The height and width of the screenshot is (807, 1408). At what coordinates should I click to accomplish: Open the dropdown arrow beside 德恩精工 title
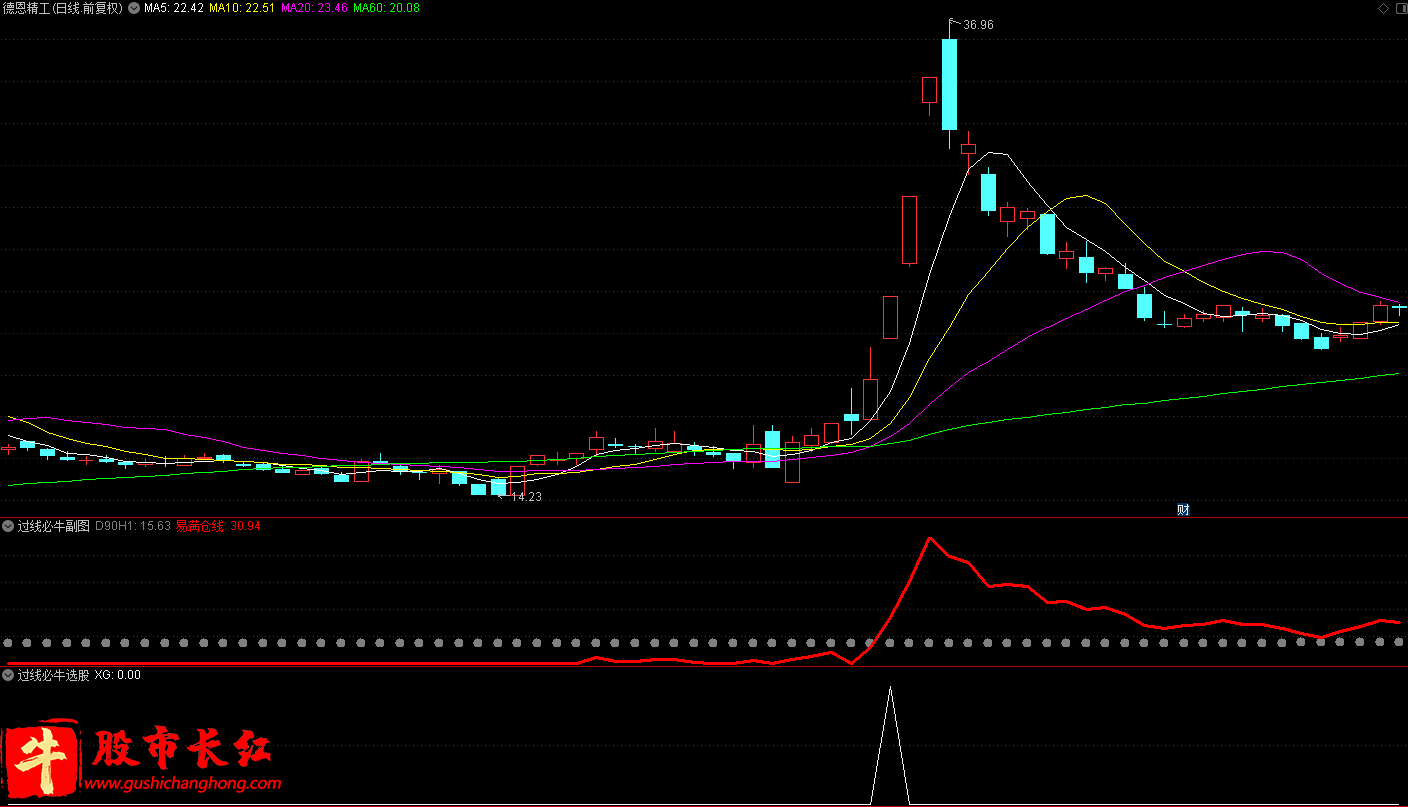(134, 8)
